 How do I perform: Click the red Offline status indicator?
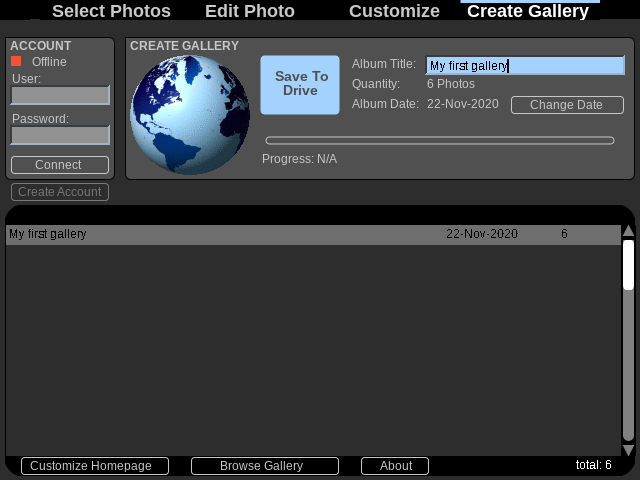[x=16, y=61]
